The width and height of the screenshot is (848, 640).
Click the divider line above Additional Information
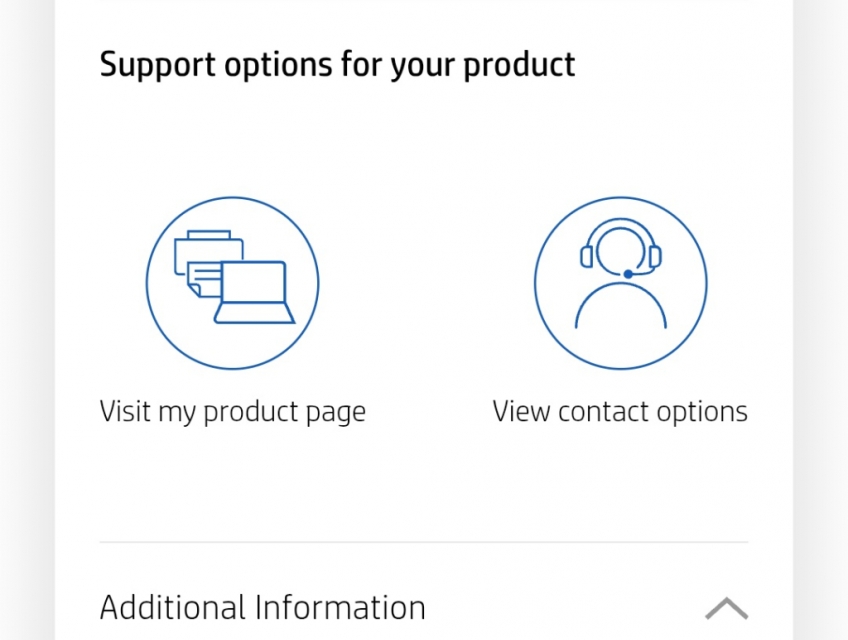click(x=423, y=542)
